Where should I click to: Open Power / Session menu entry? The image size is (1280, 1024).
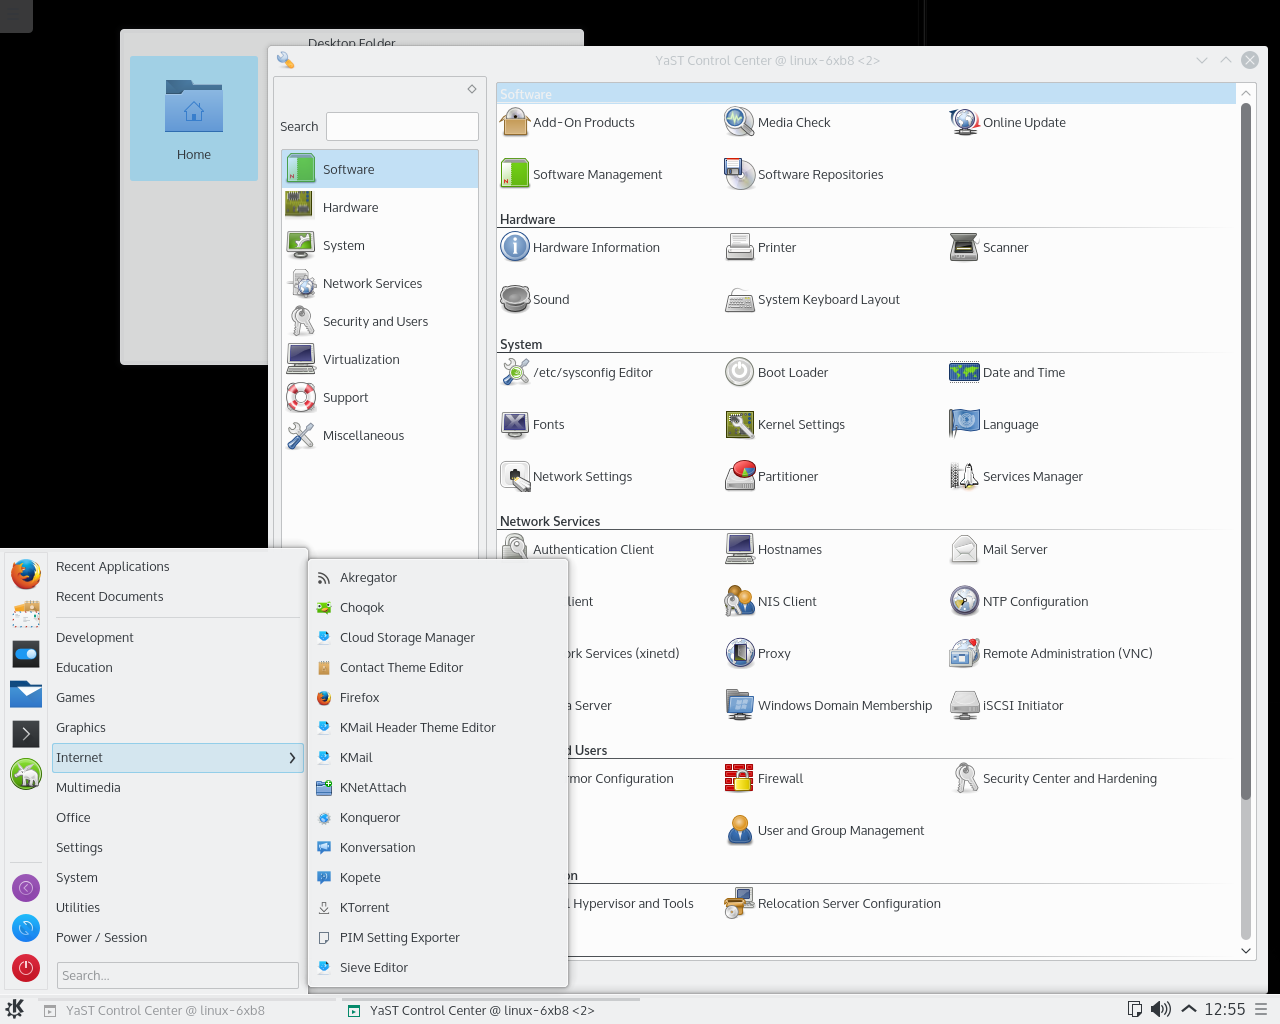coord(177,938)
